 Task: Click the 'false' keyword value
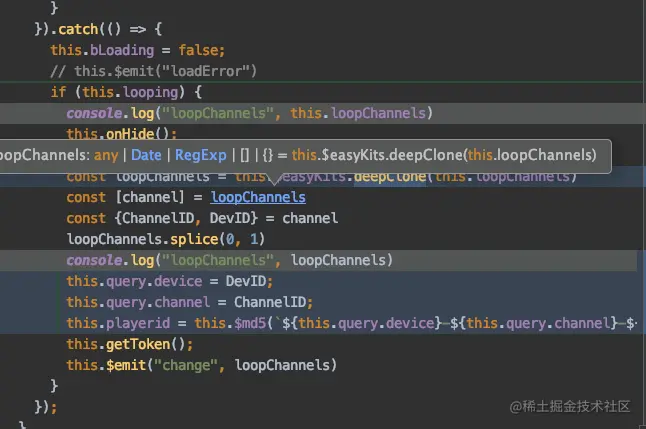pos(198,50)
